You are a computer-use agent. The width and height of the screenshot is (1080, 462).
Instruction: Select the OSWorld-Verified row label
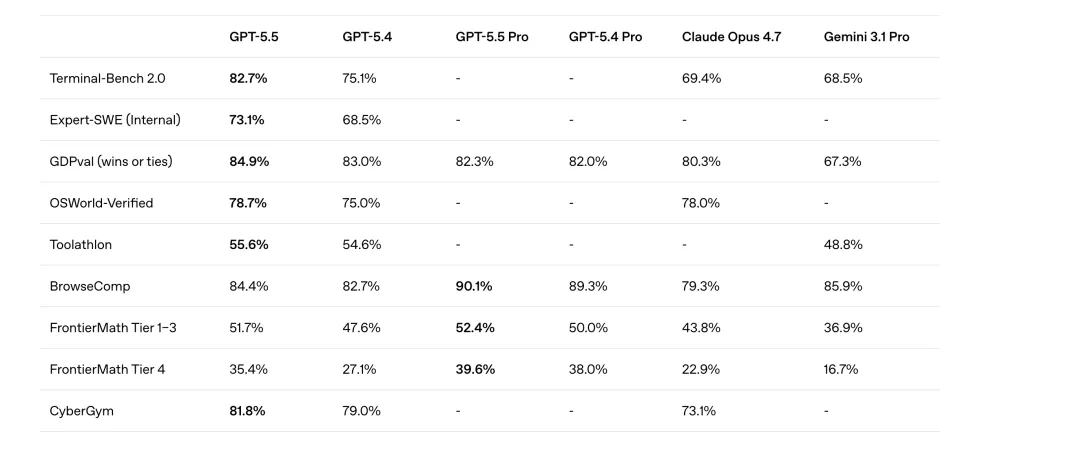[101, 203]
